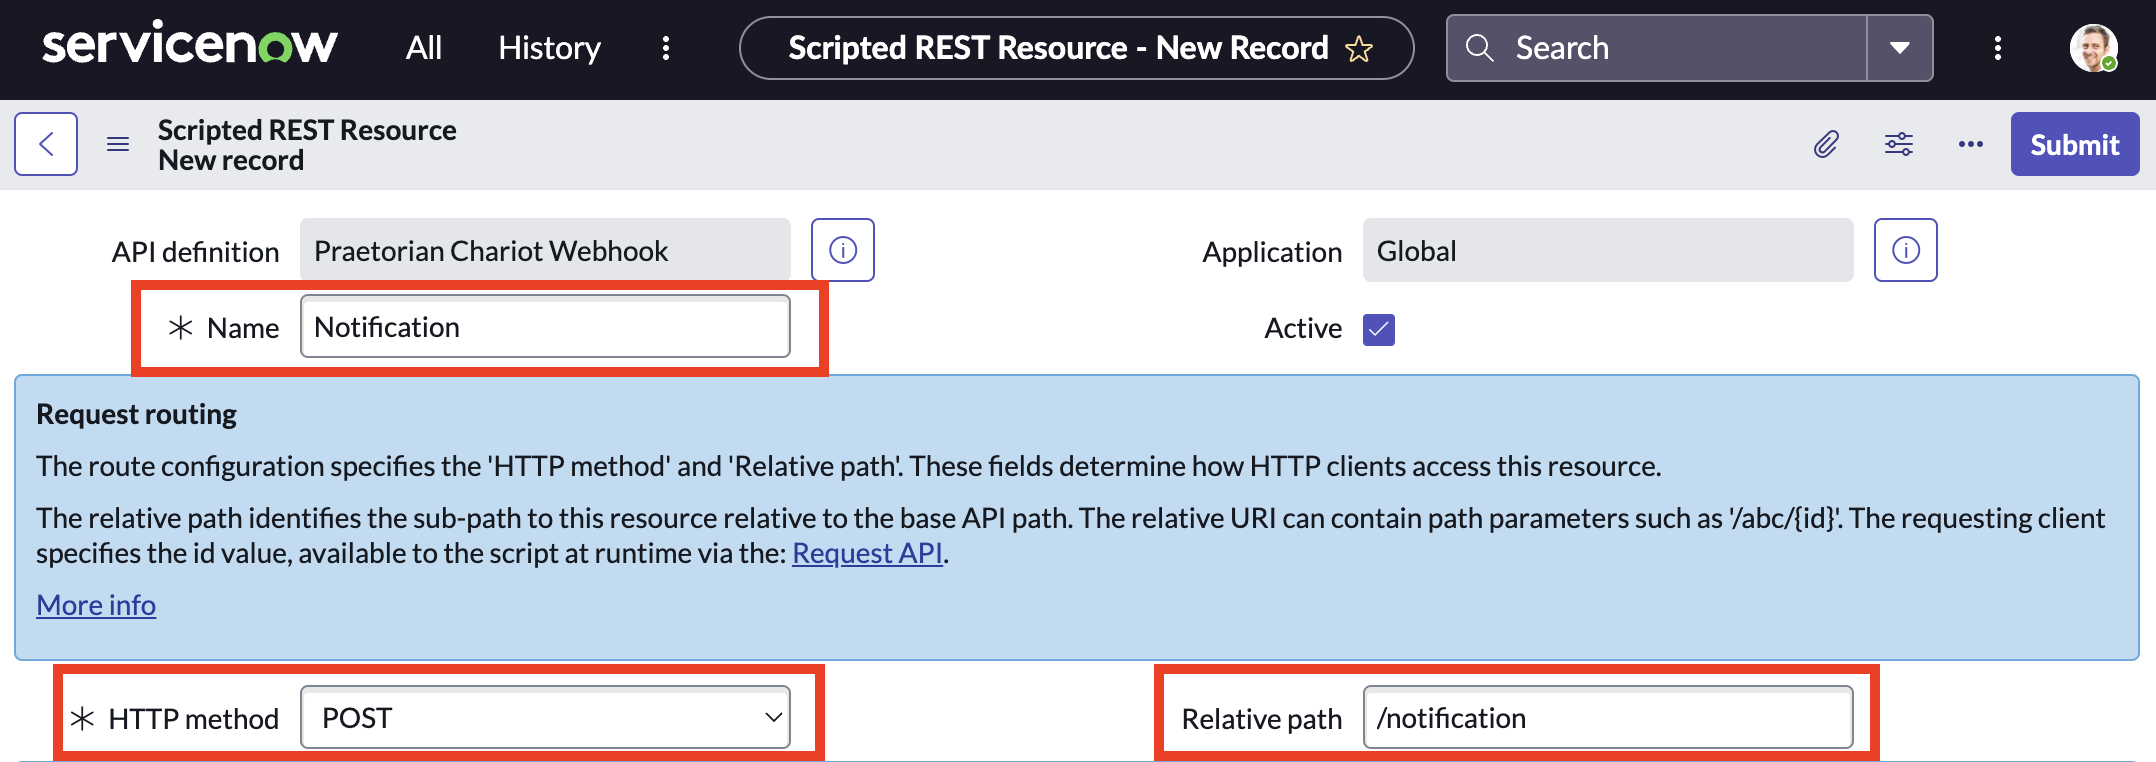Click the 'Request routing' heading text
The image size is (2156, 762).
pos(136,414)
